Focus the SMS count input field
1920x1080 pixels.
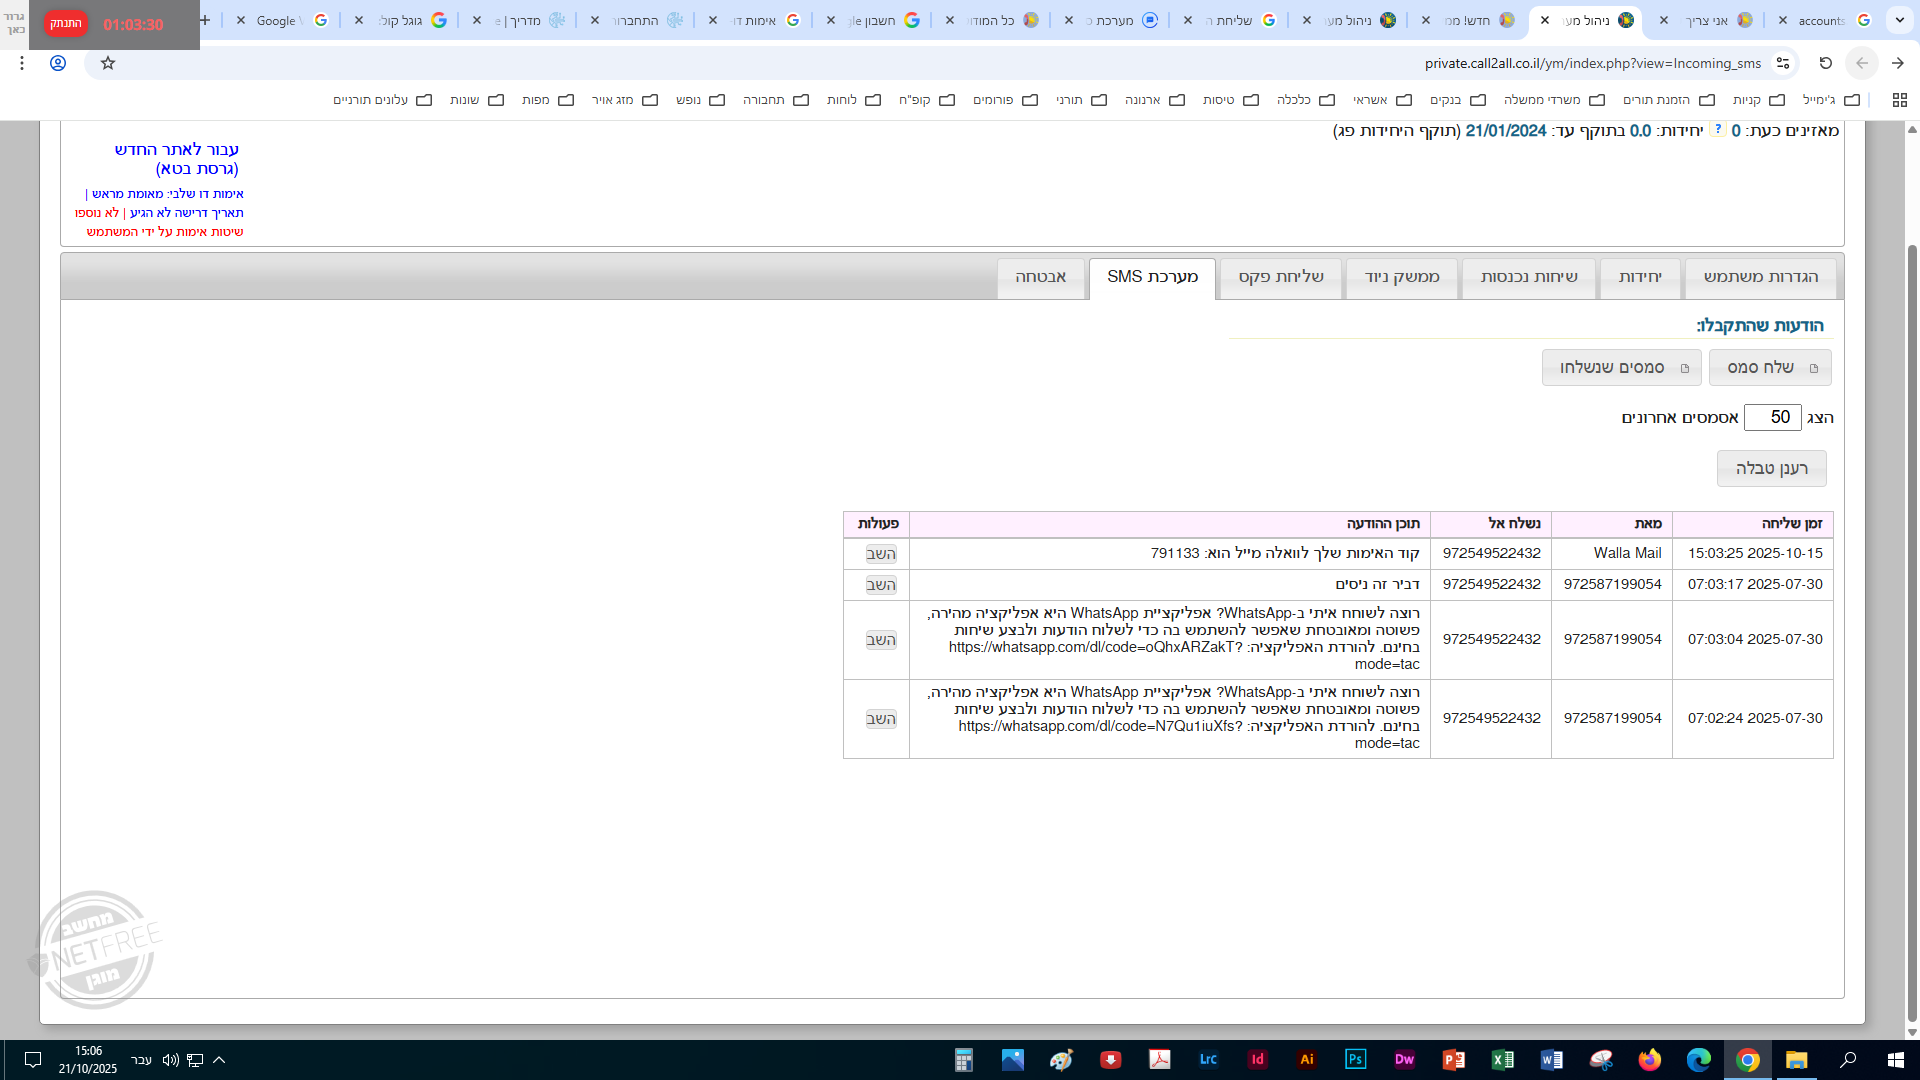click(x=1772, y=417)
